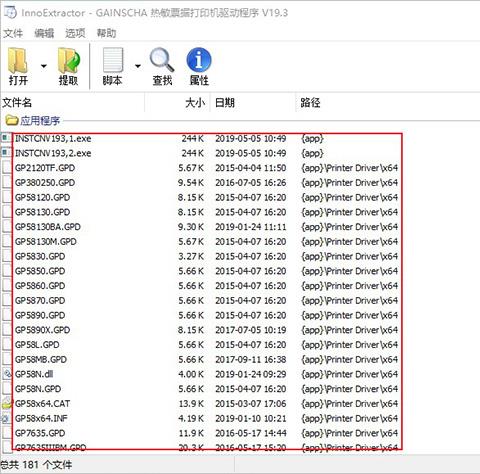The width and height of the screenshot is (480, 474).
Task: Open the 选项 menu
Action: click(x=75, y=33)
